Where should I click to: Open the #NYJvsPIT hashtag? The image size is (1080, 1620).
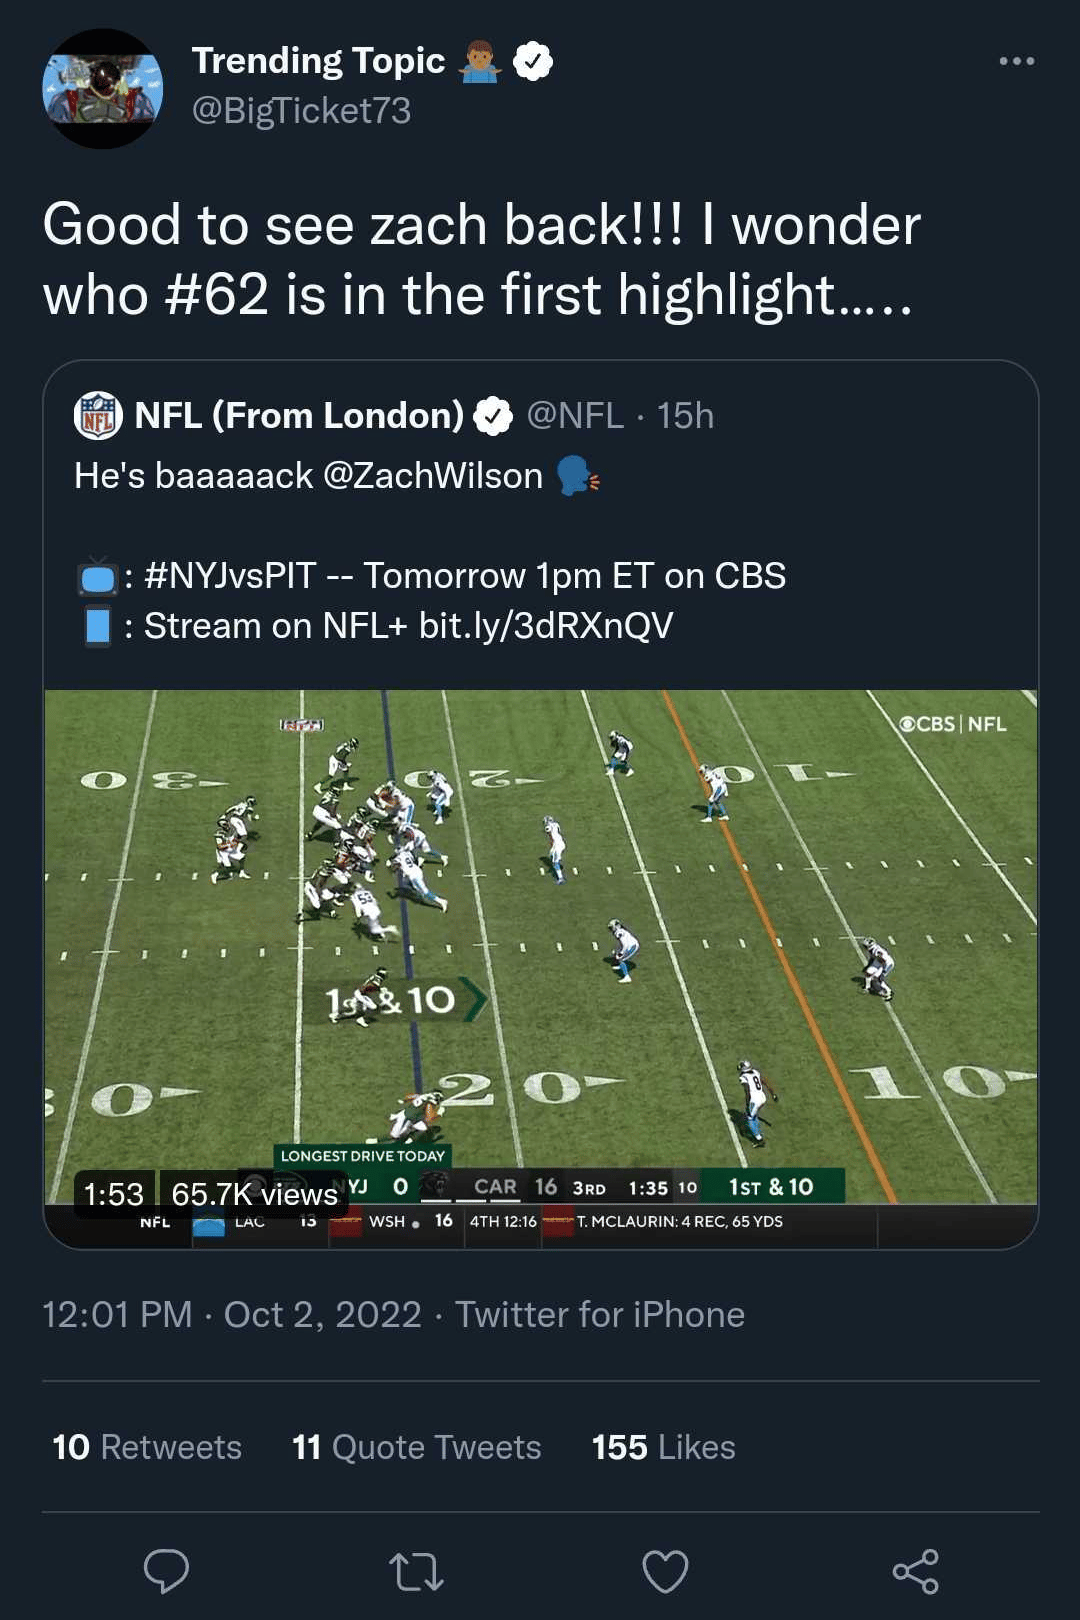230,576
